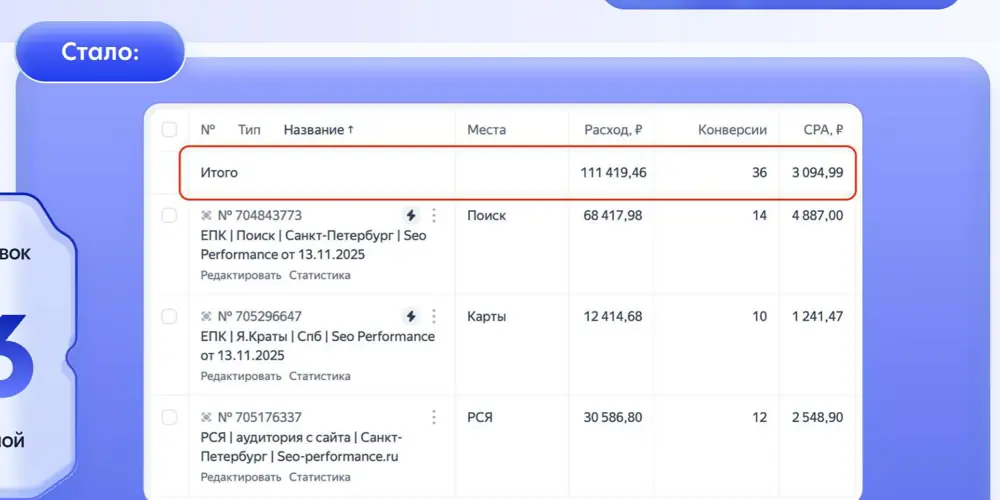
Task: Click lightning icon for campaign 705296647
Action: (411, 316)
